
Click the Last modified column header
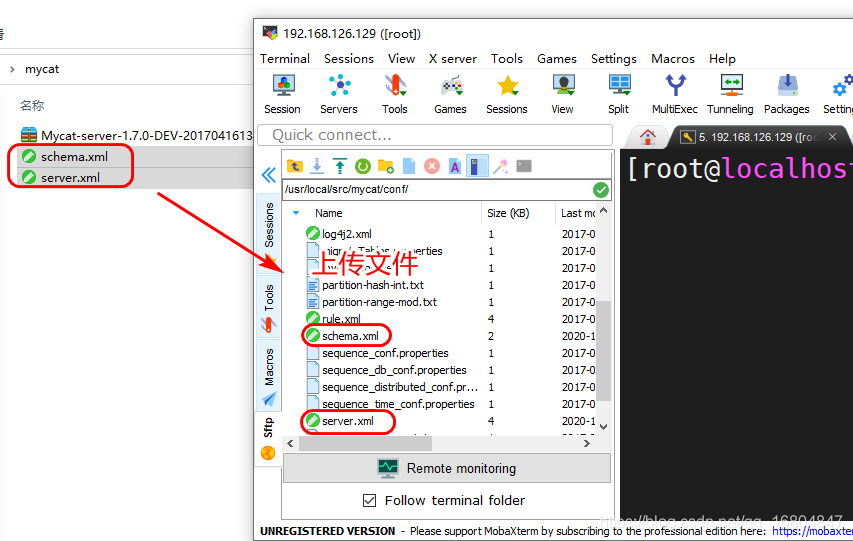(x=576, y=213)
